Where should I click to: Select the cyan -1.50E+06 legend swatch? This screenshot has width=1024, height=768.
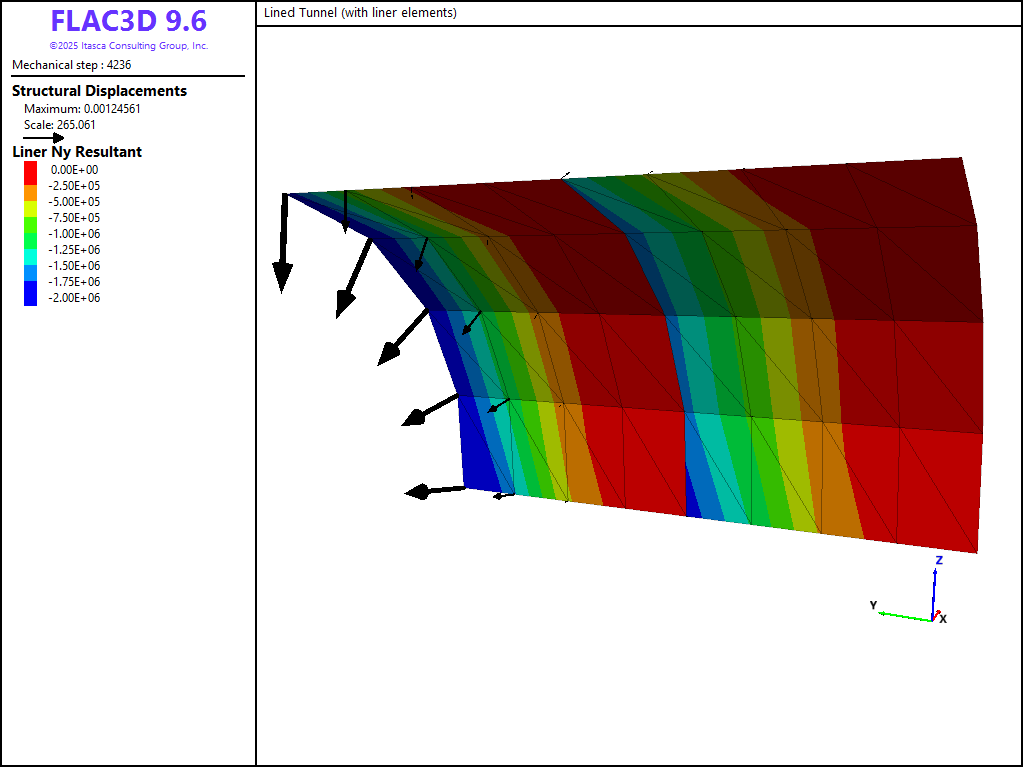coord(30,265)
